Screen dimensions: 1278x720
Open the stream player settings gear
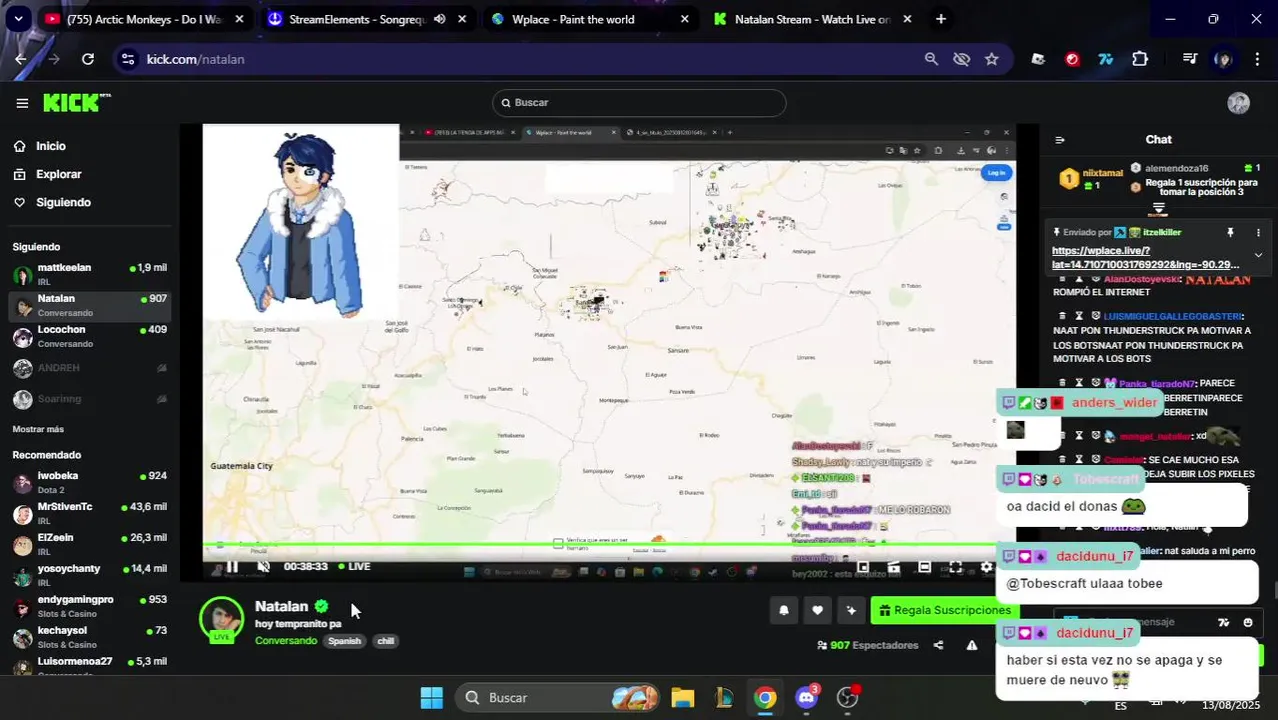(987, 567)
